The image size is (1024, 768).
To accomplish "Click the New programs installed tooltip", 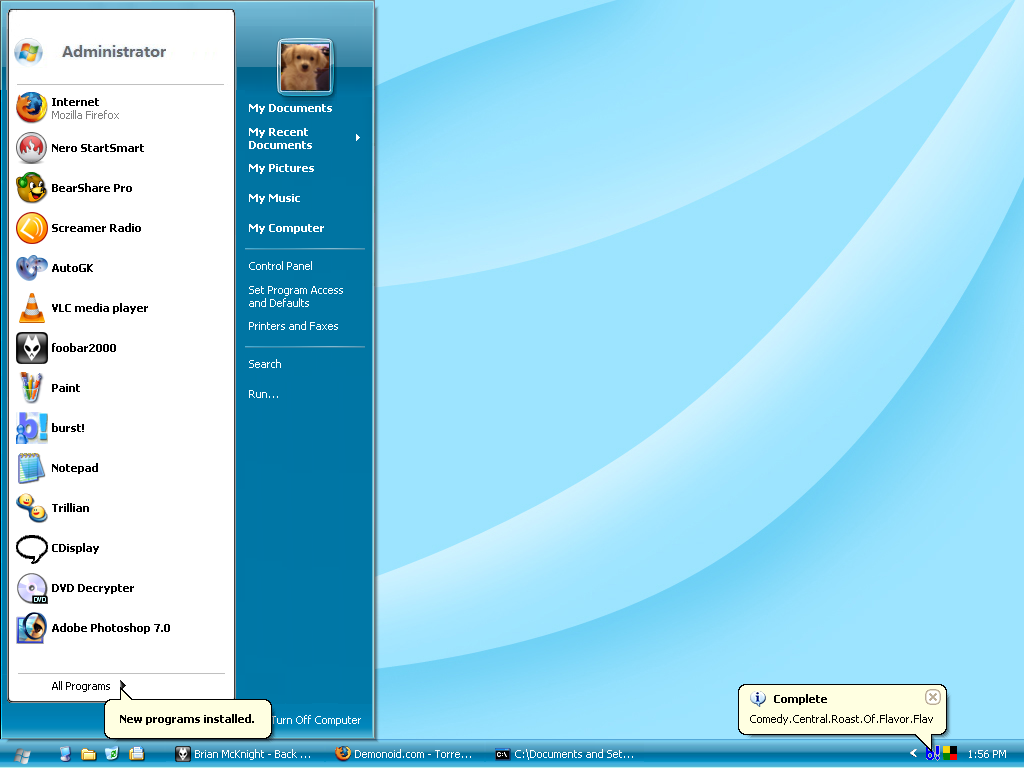I will tap(187, 718).
